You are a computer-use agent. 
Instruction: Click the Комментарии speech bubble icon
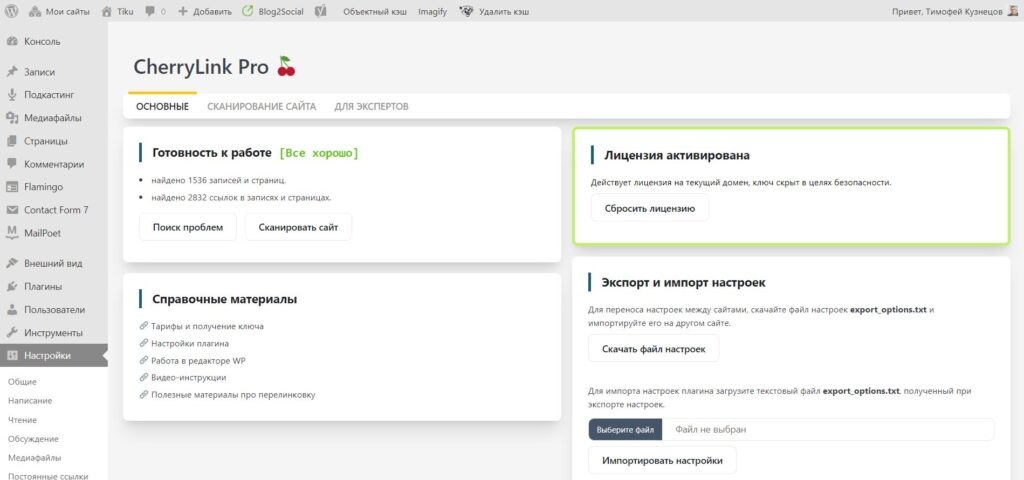(12, 164)
